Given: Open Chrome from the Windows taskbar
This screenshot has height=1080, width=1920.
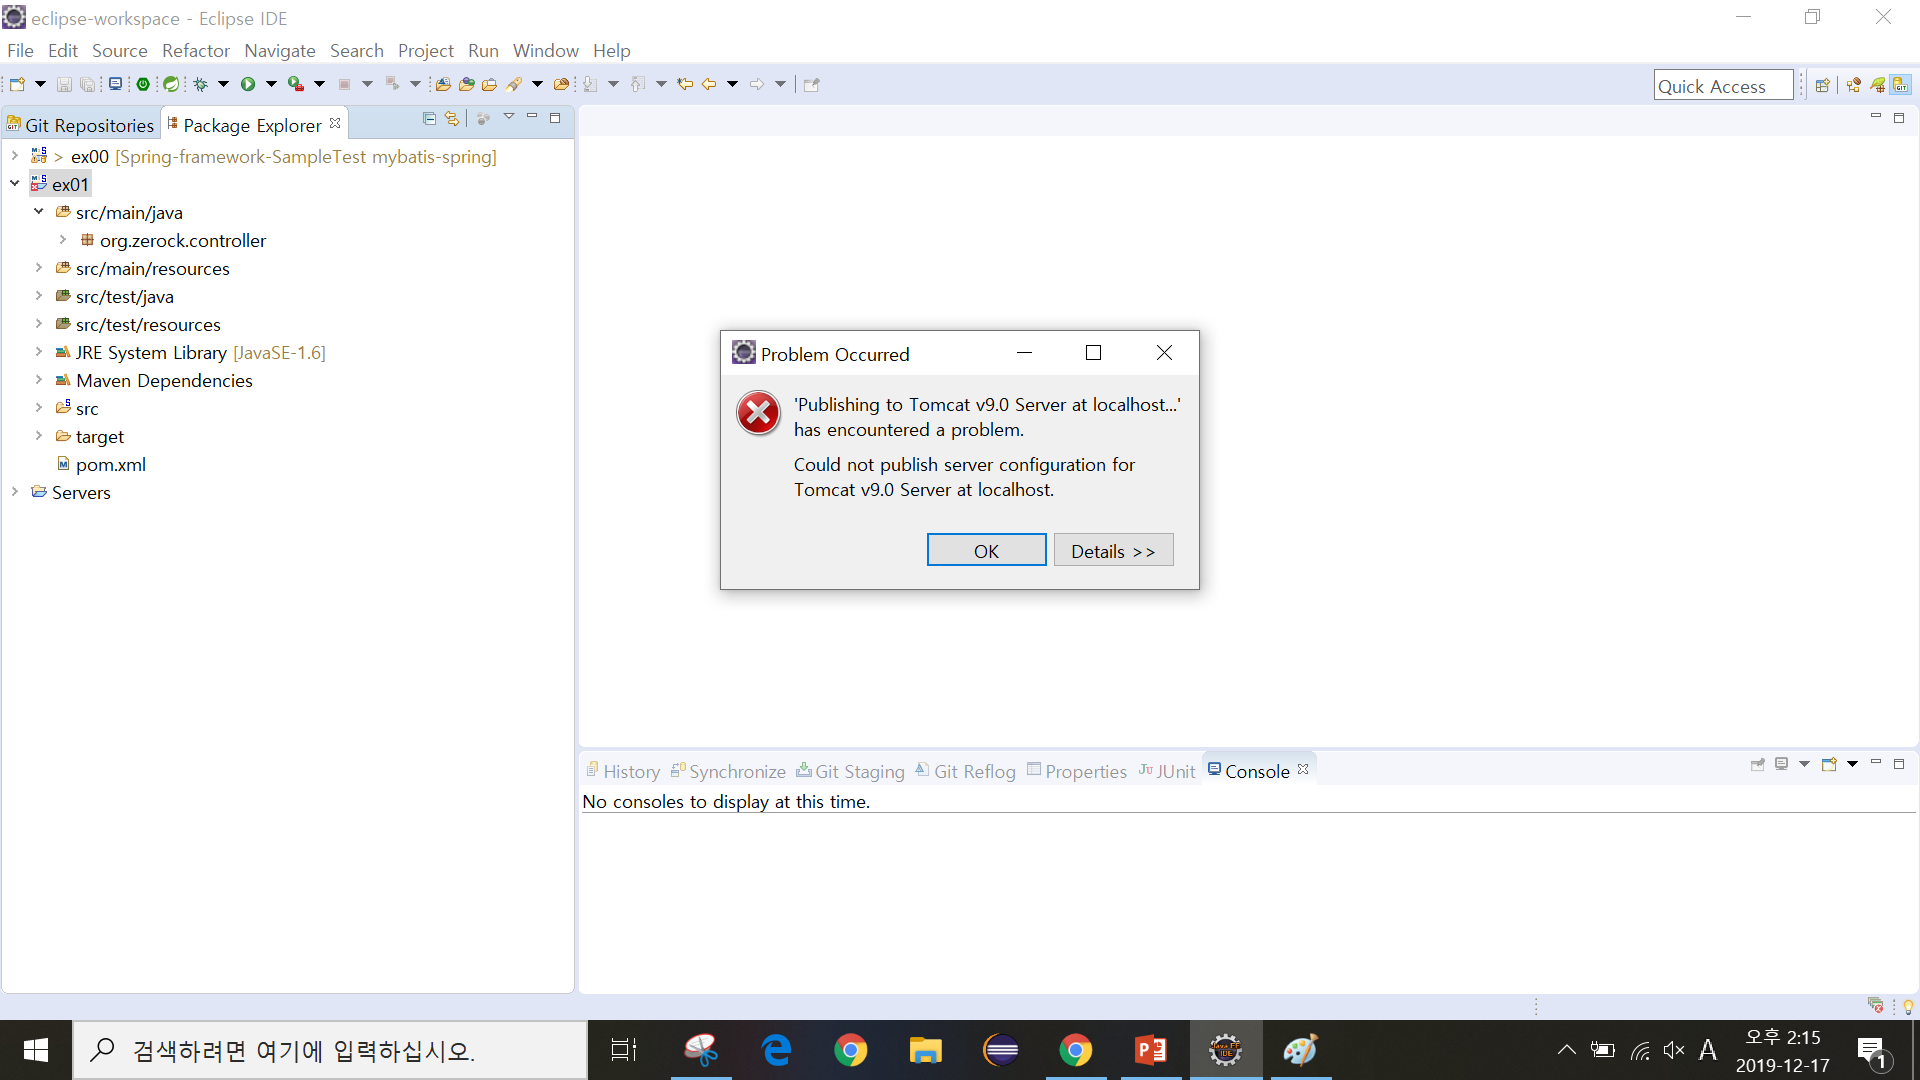Looking at the screenshot, I should coord(850,1050).
